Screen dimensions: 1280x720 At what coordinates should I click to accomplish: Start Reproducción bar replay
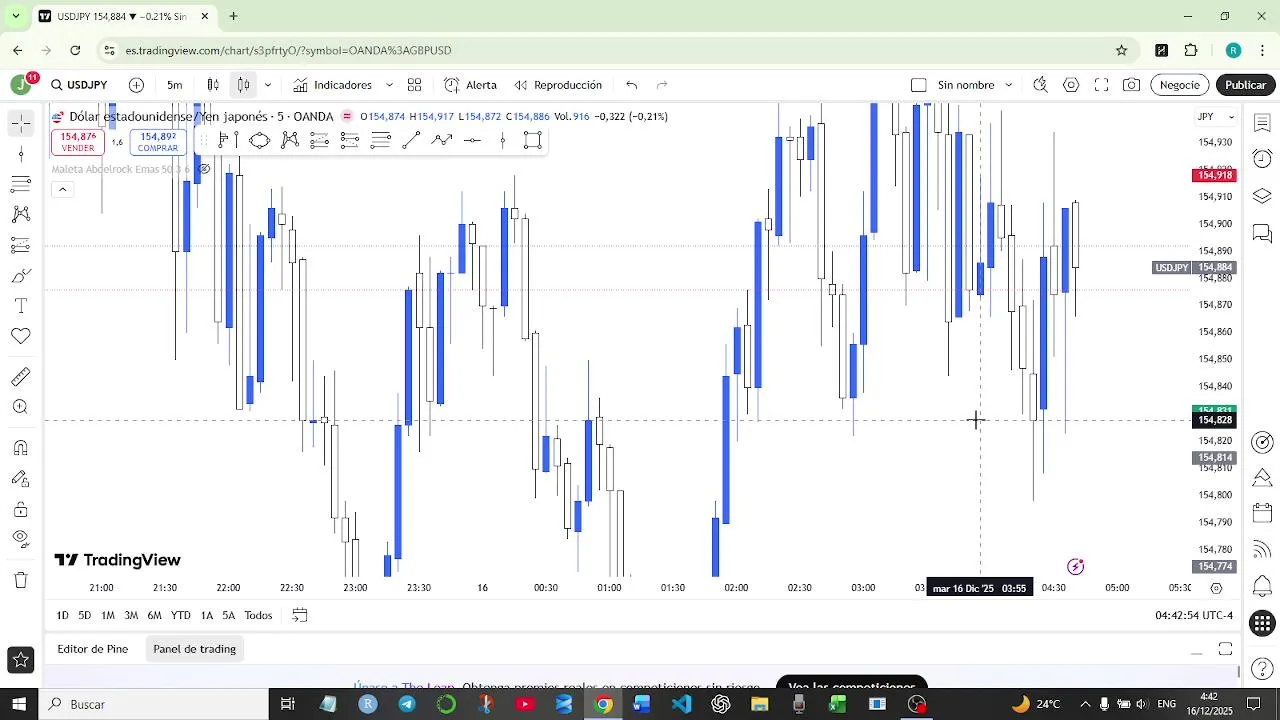[558, 85]
